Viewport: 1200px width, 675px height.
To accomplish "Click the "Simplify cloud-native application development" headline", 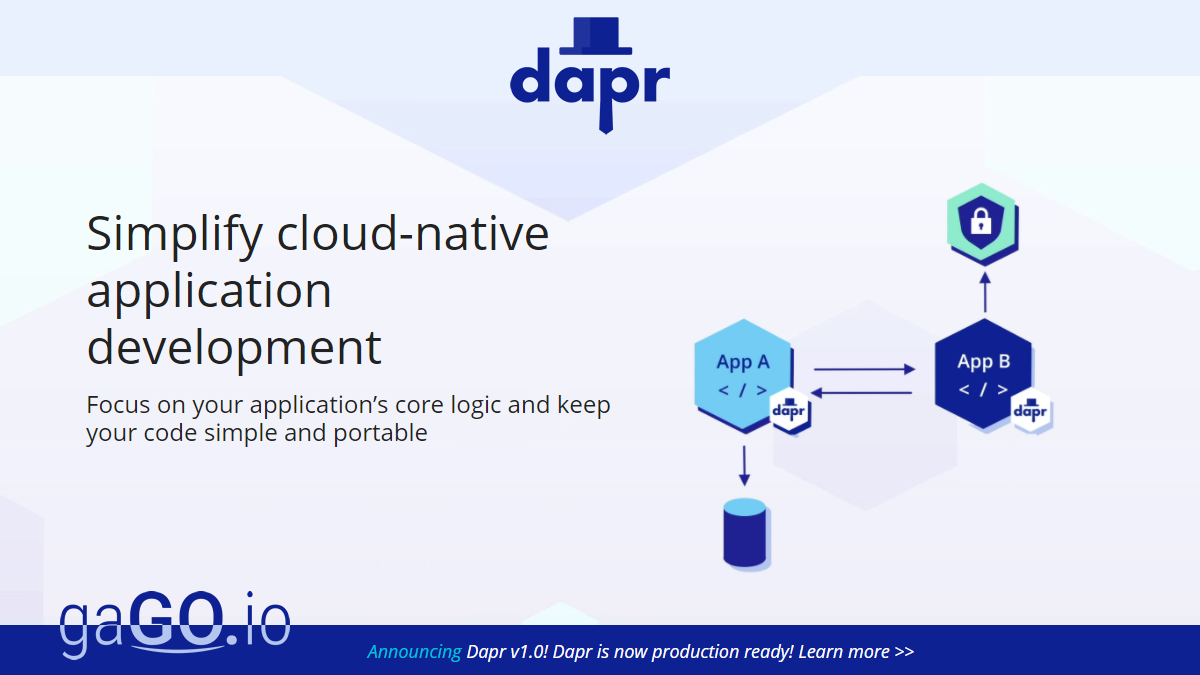I will pos(318,290).
